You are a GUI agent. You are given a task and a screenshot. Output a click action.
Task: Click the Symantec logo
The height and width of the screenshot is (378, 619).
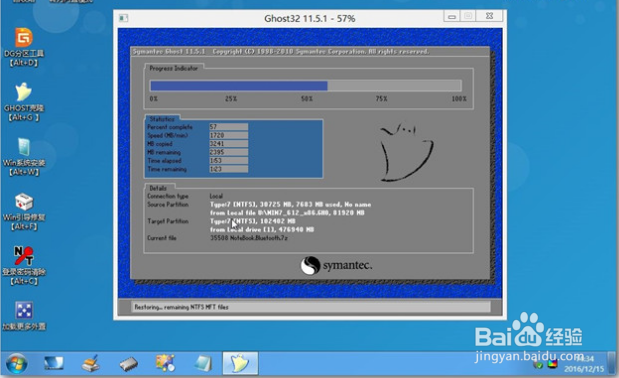(x=336, y=265)
